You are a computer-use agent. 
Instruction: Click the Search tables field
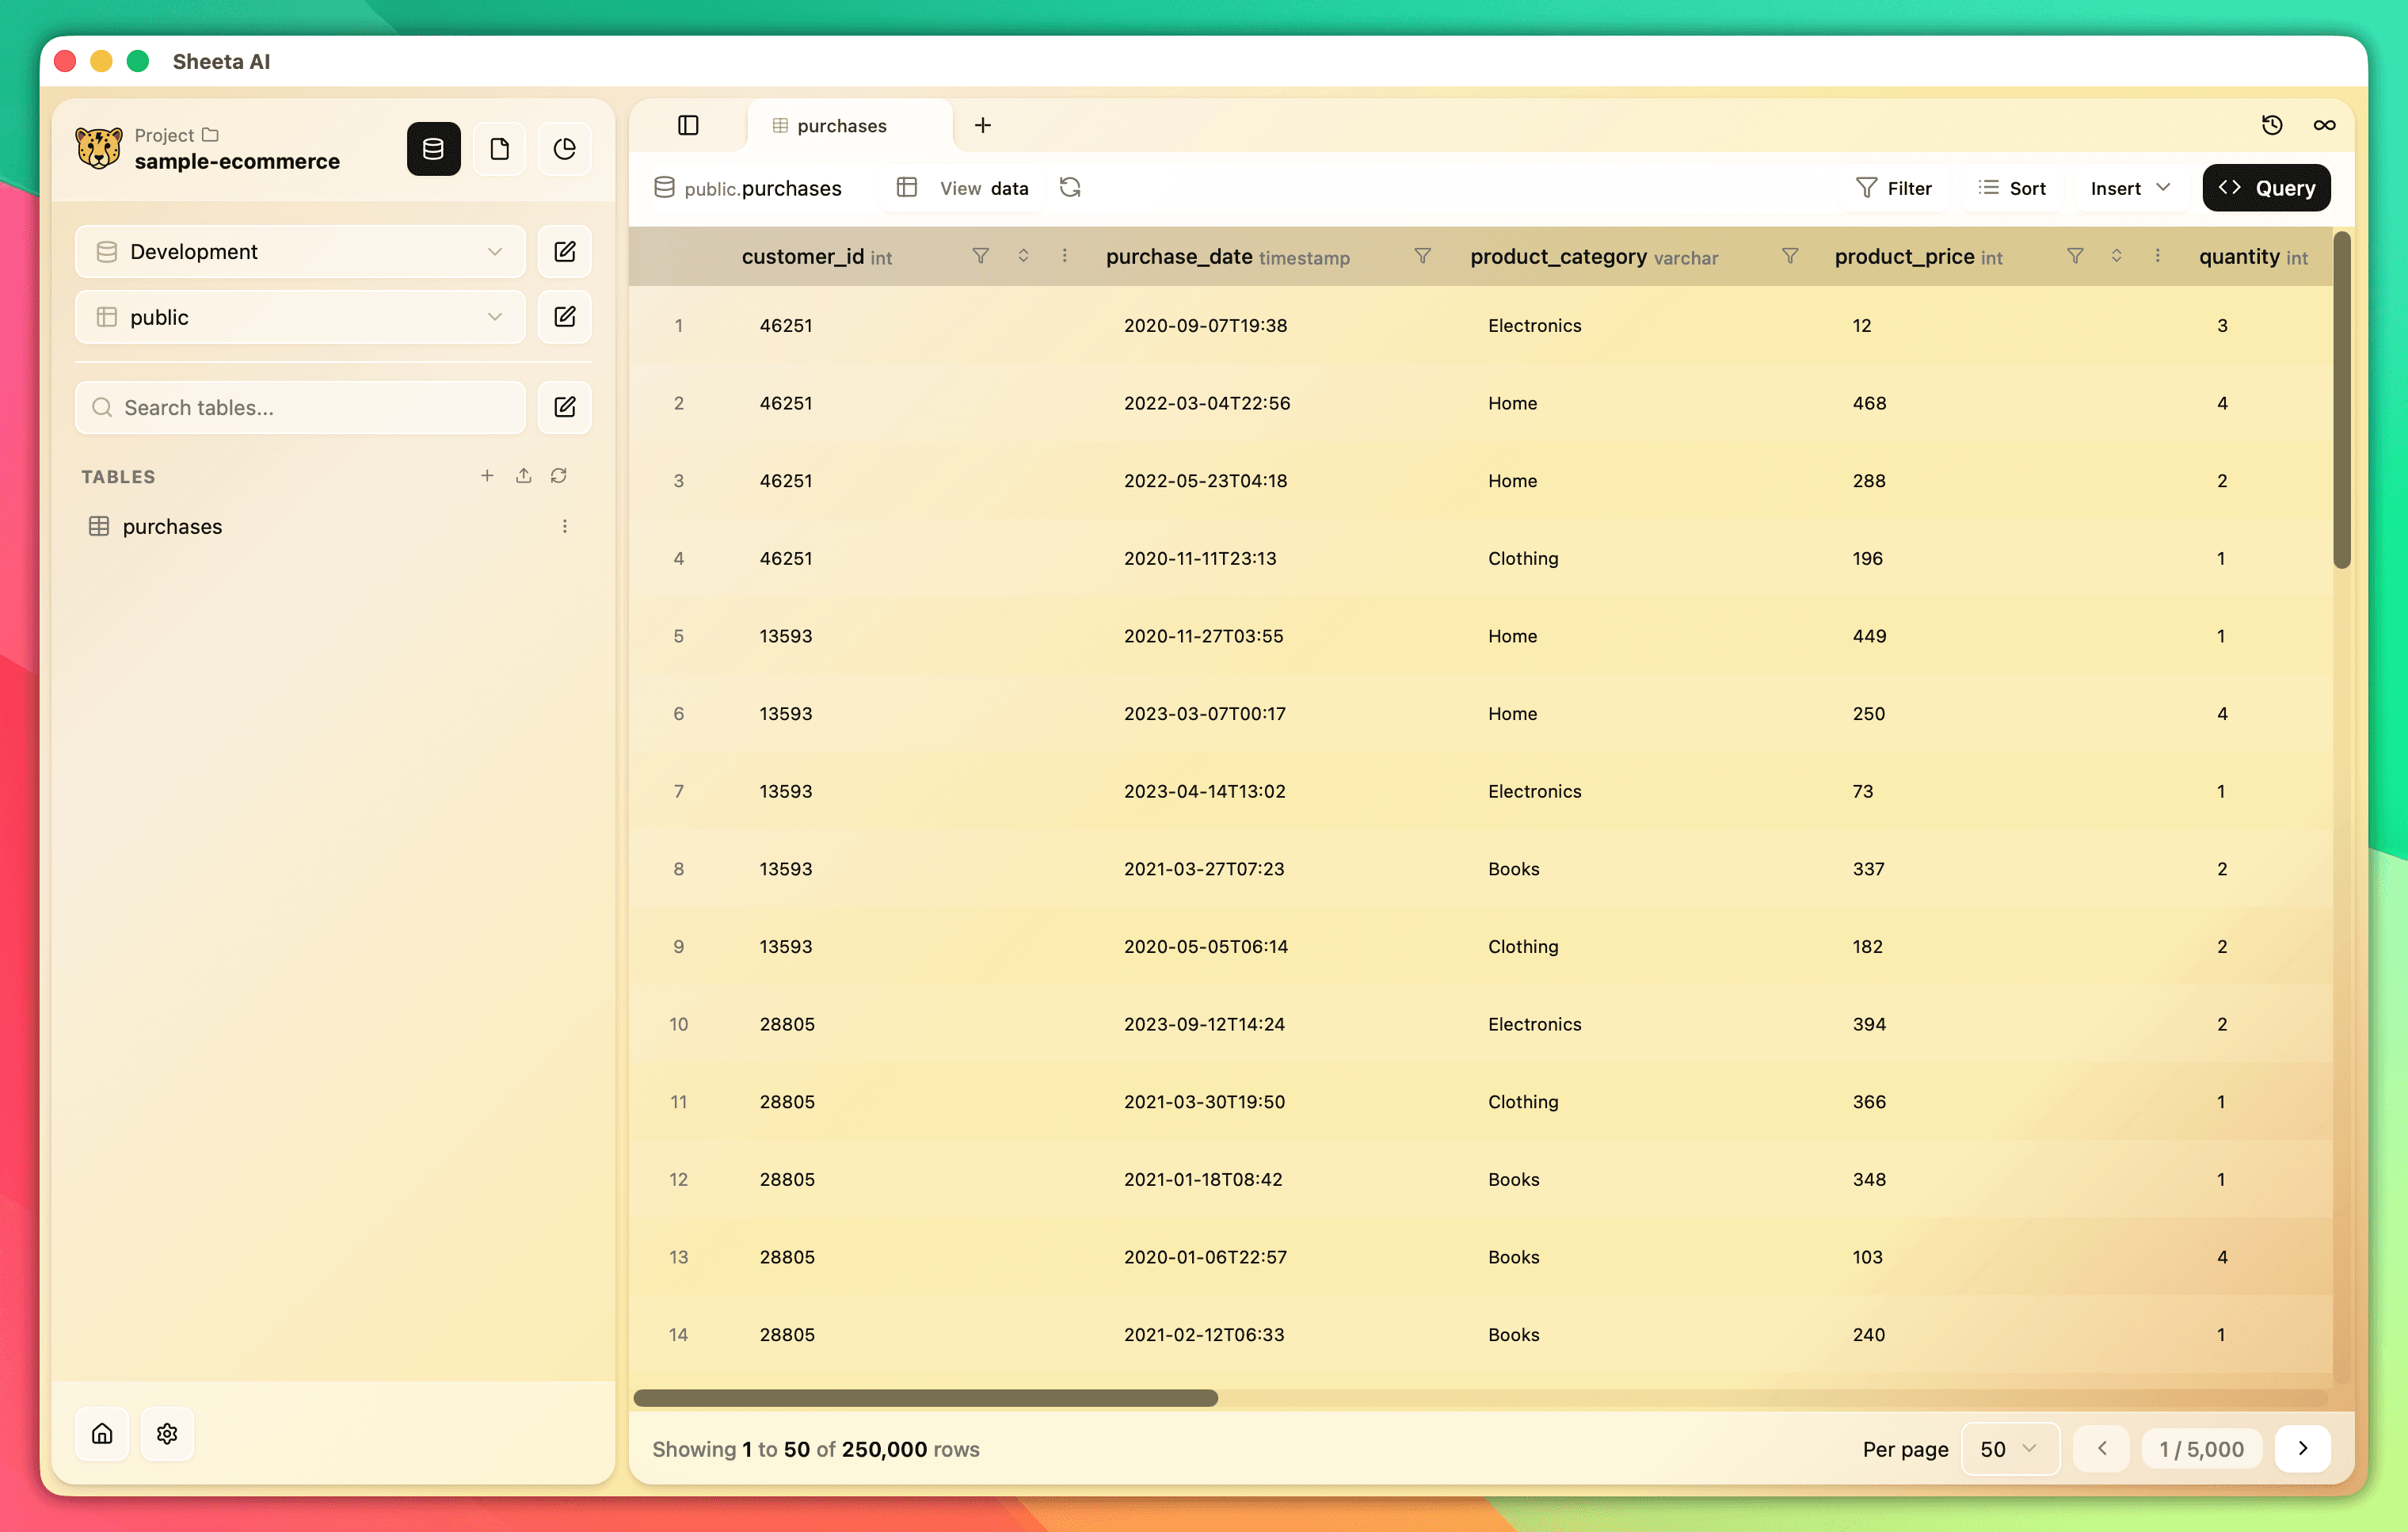(x=298, y=407)
